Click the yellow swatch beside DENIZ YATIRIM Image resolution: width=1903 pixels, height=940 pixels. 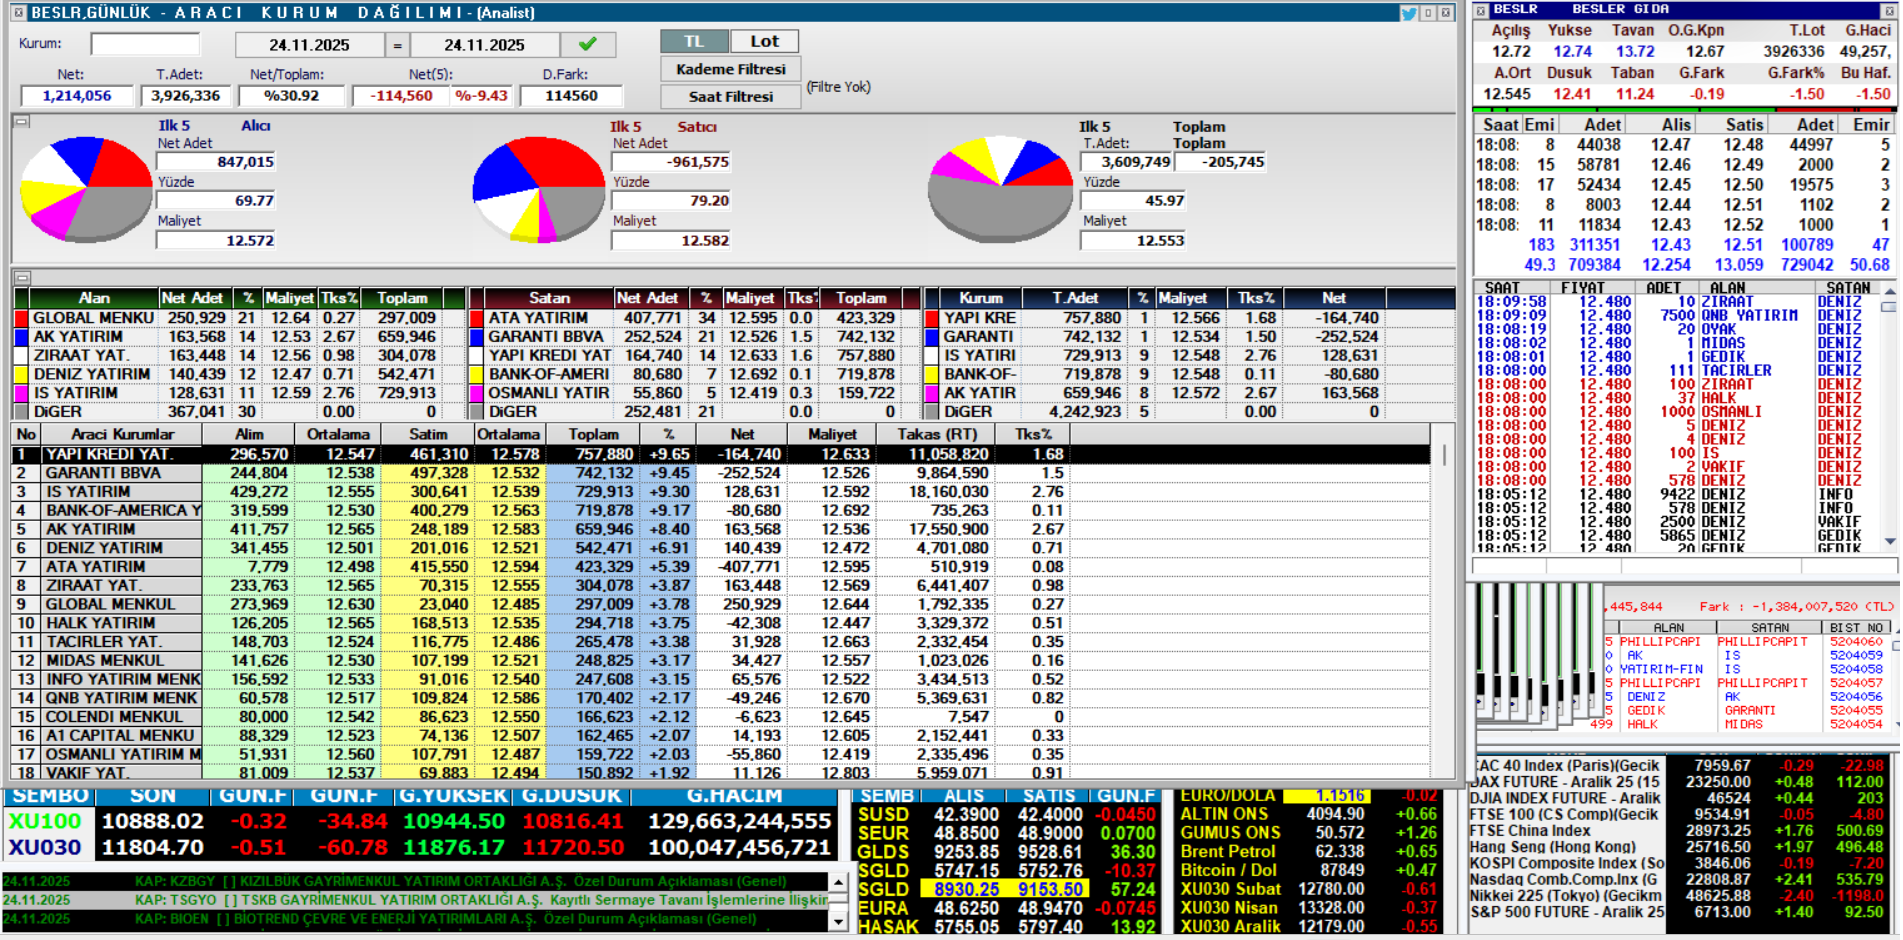click(x=21, y=374)
